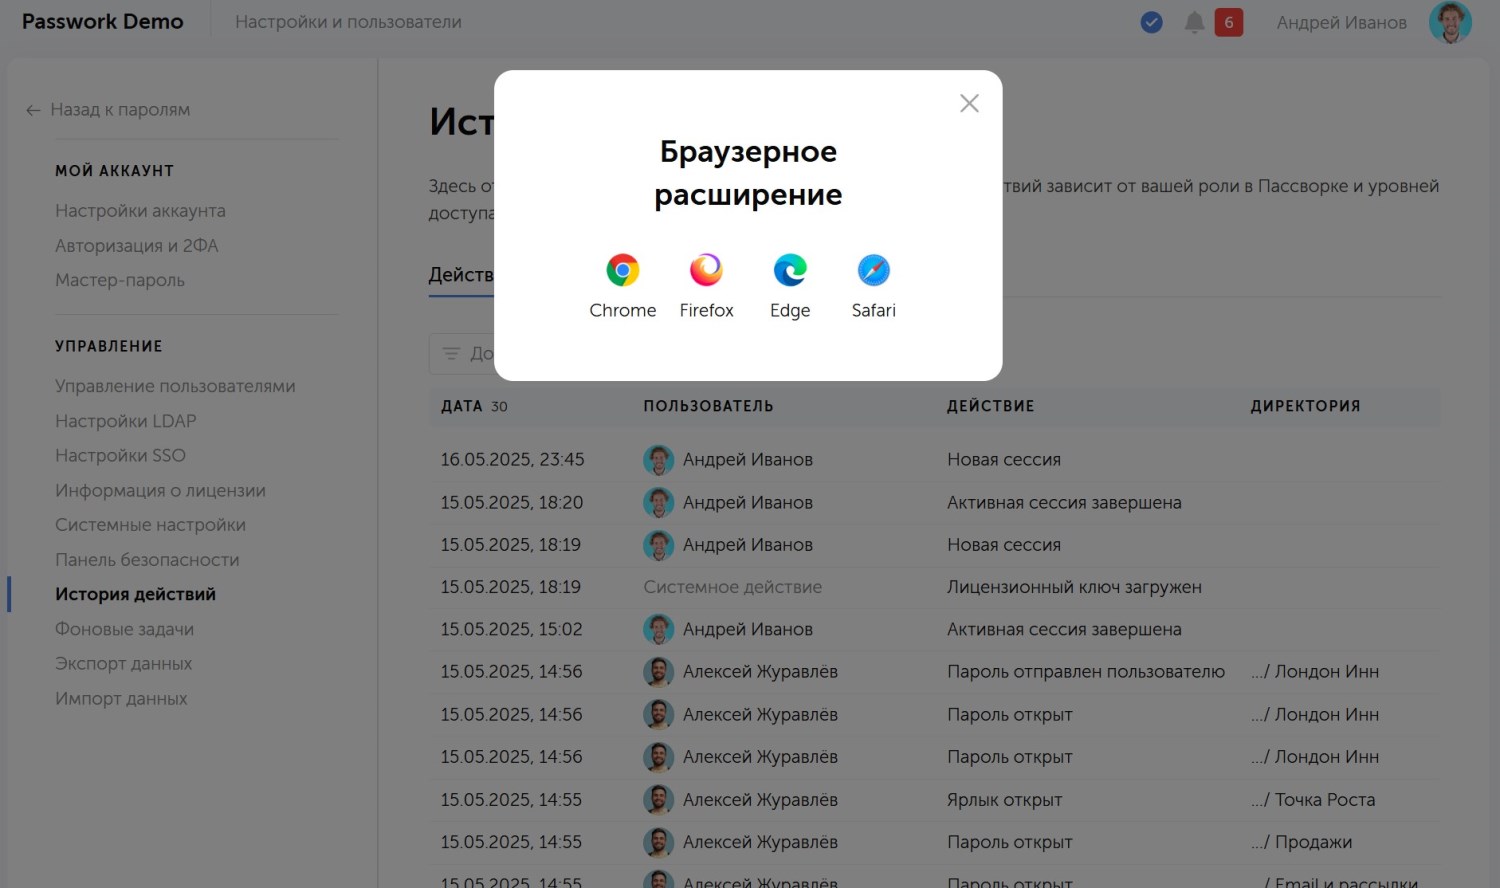Click the date 15.05.2025, 15:02
This screenshot has height=888, width=1500.
click(511, 629)
